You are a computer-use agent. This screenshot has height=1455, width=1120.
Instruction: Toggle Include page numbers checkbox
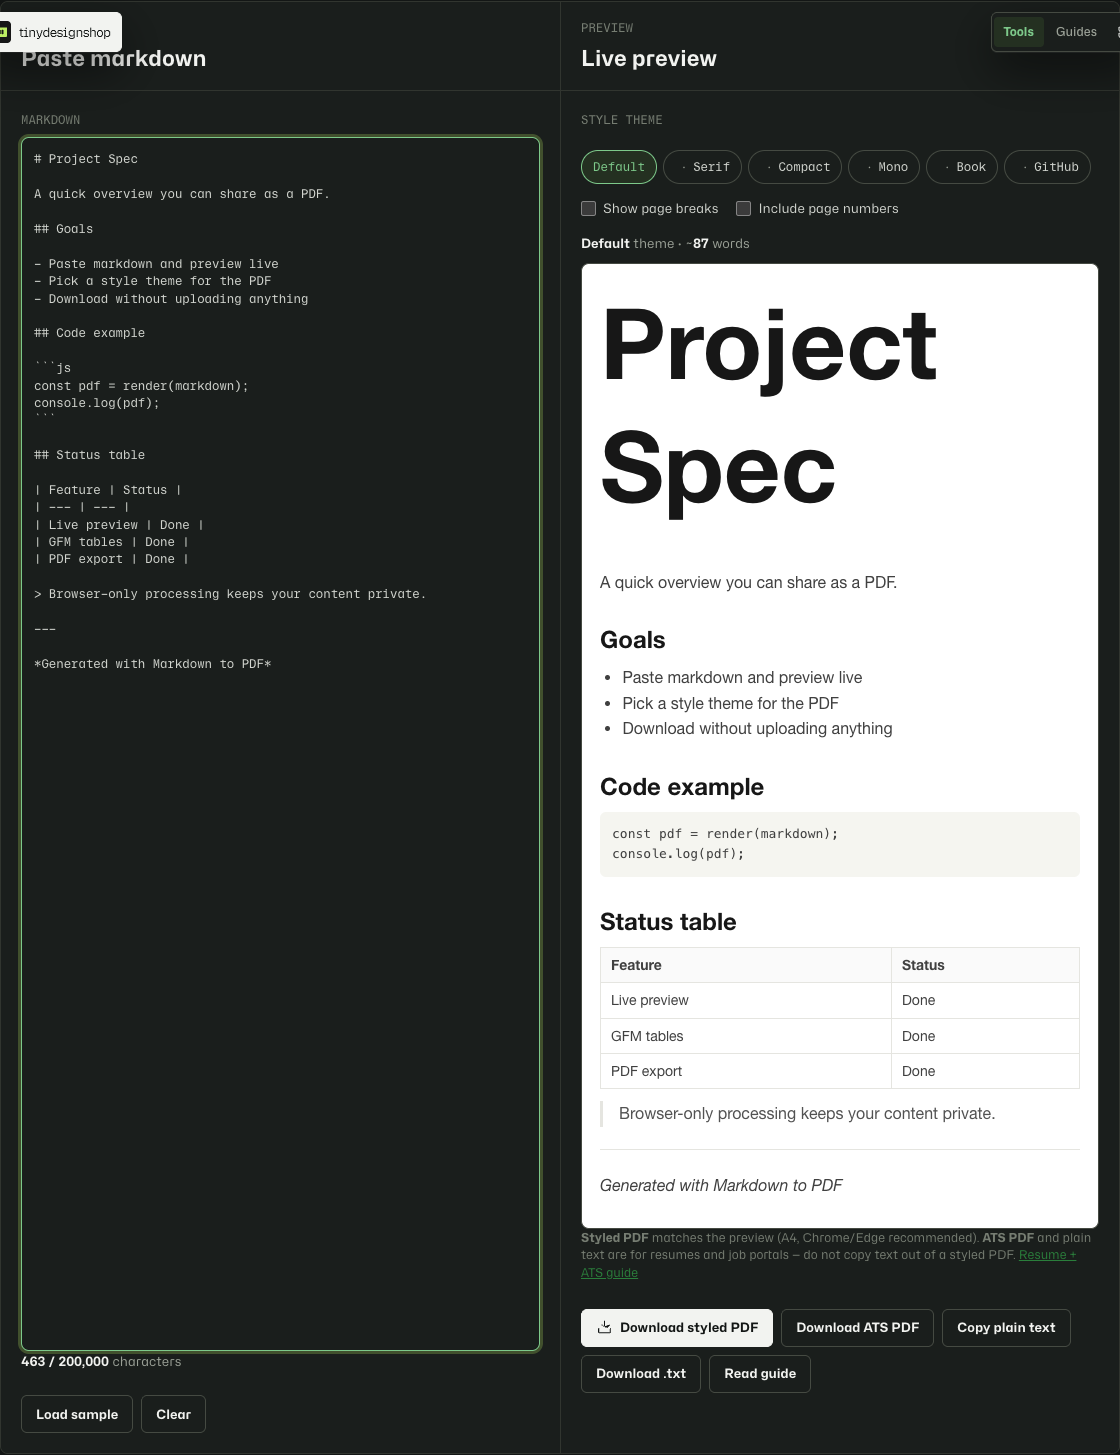744,209
